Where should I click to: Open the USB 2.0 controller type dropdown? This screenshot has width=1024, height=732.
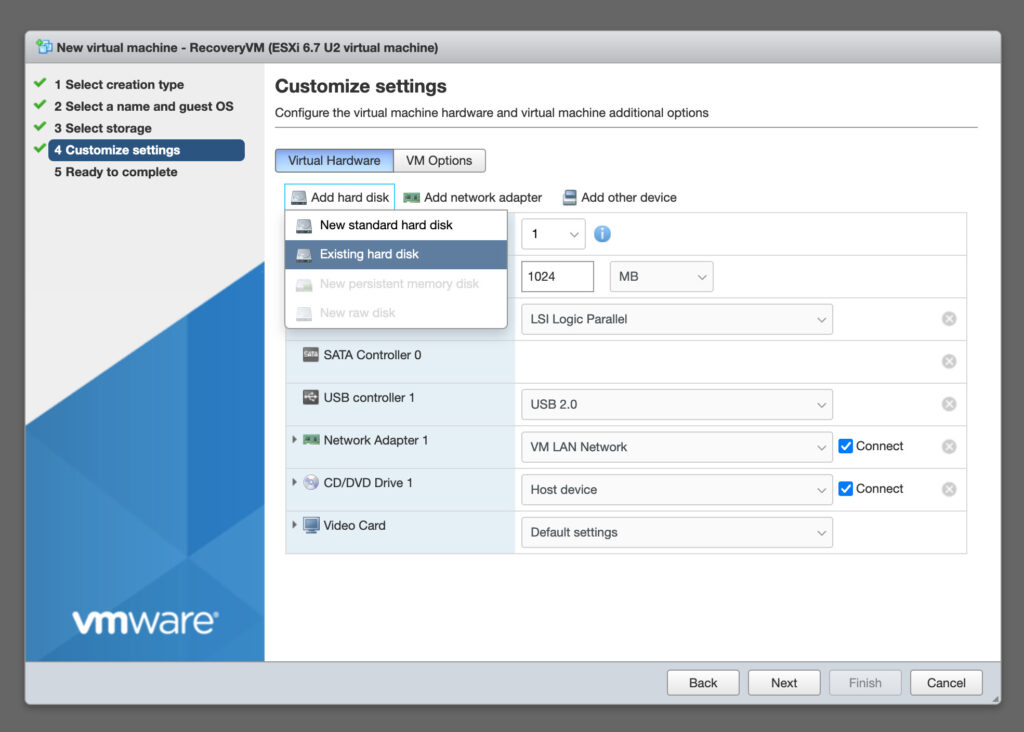tap(677, 404)
